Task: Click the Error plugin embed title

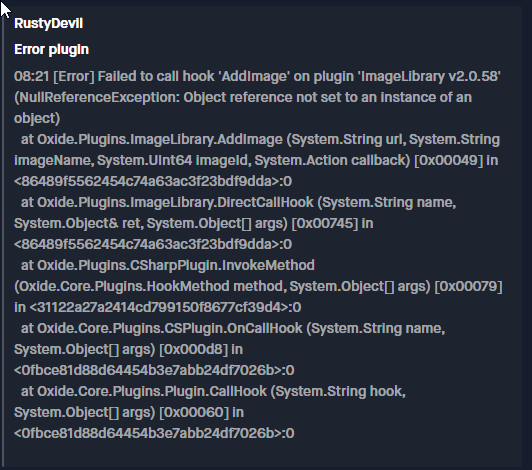Action: [52, 50]
